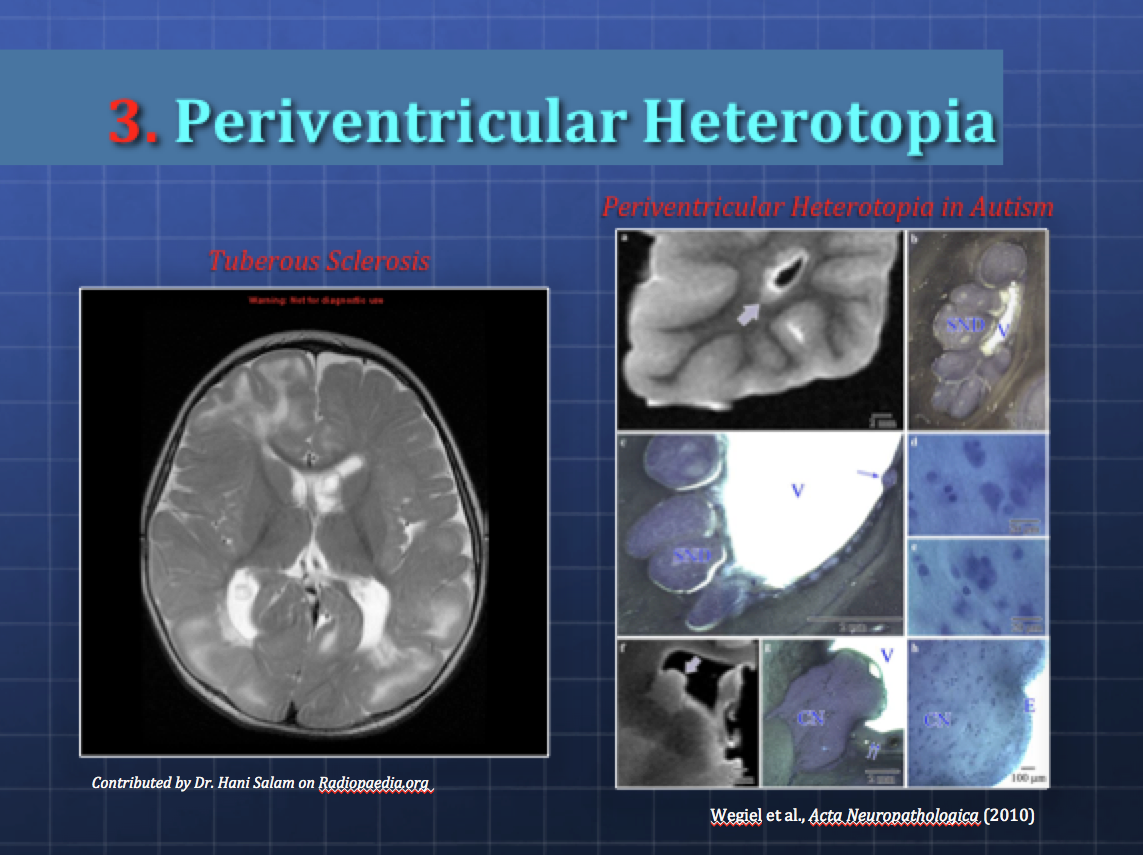Screen dimensions: 1143x855
Task: Click the white arrow in panel a
Action: pos(748,315)
